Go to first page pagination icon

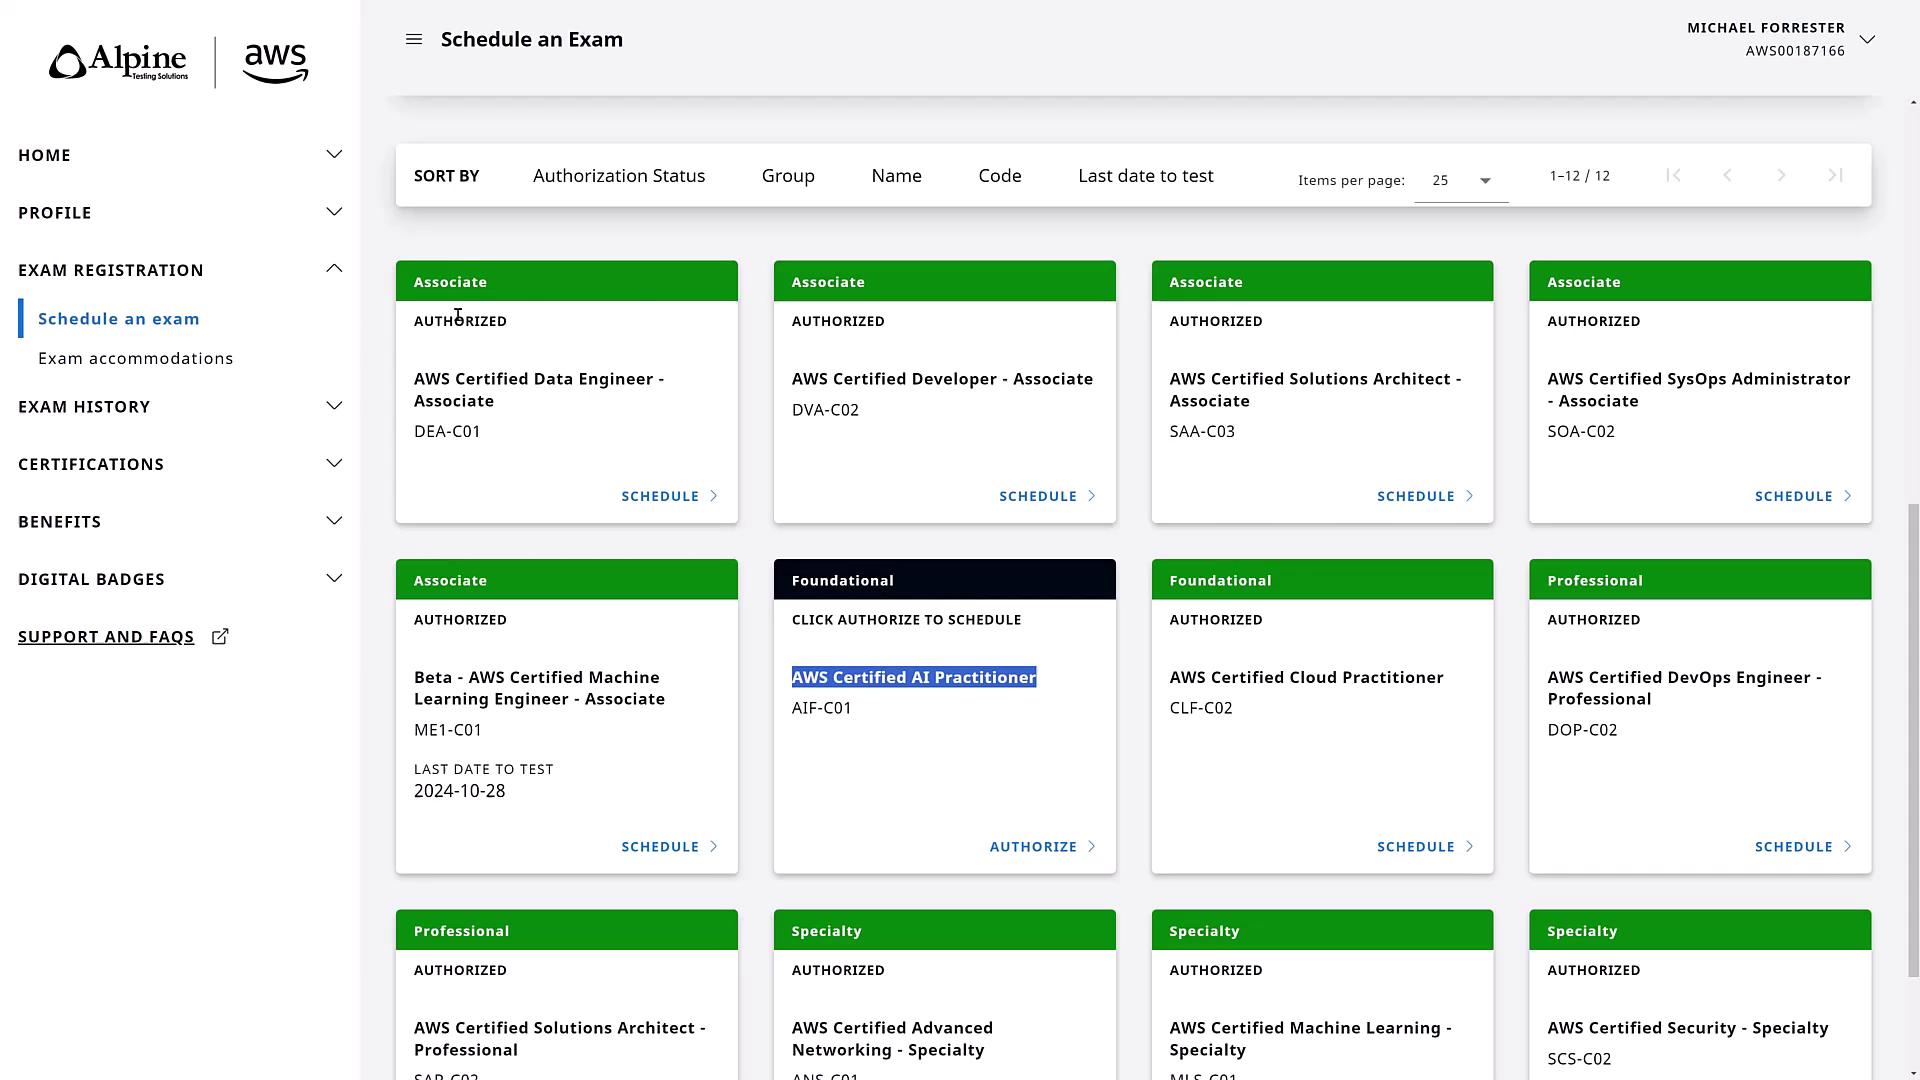tap(1673, 176)
